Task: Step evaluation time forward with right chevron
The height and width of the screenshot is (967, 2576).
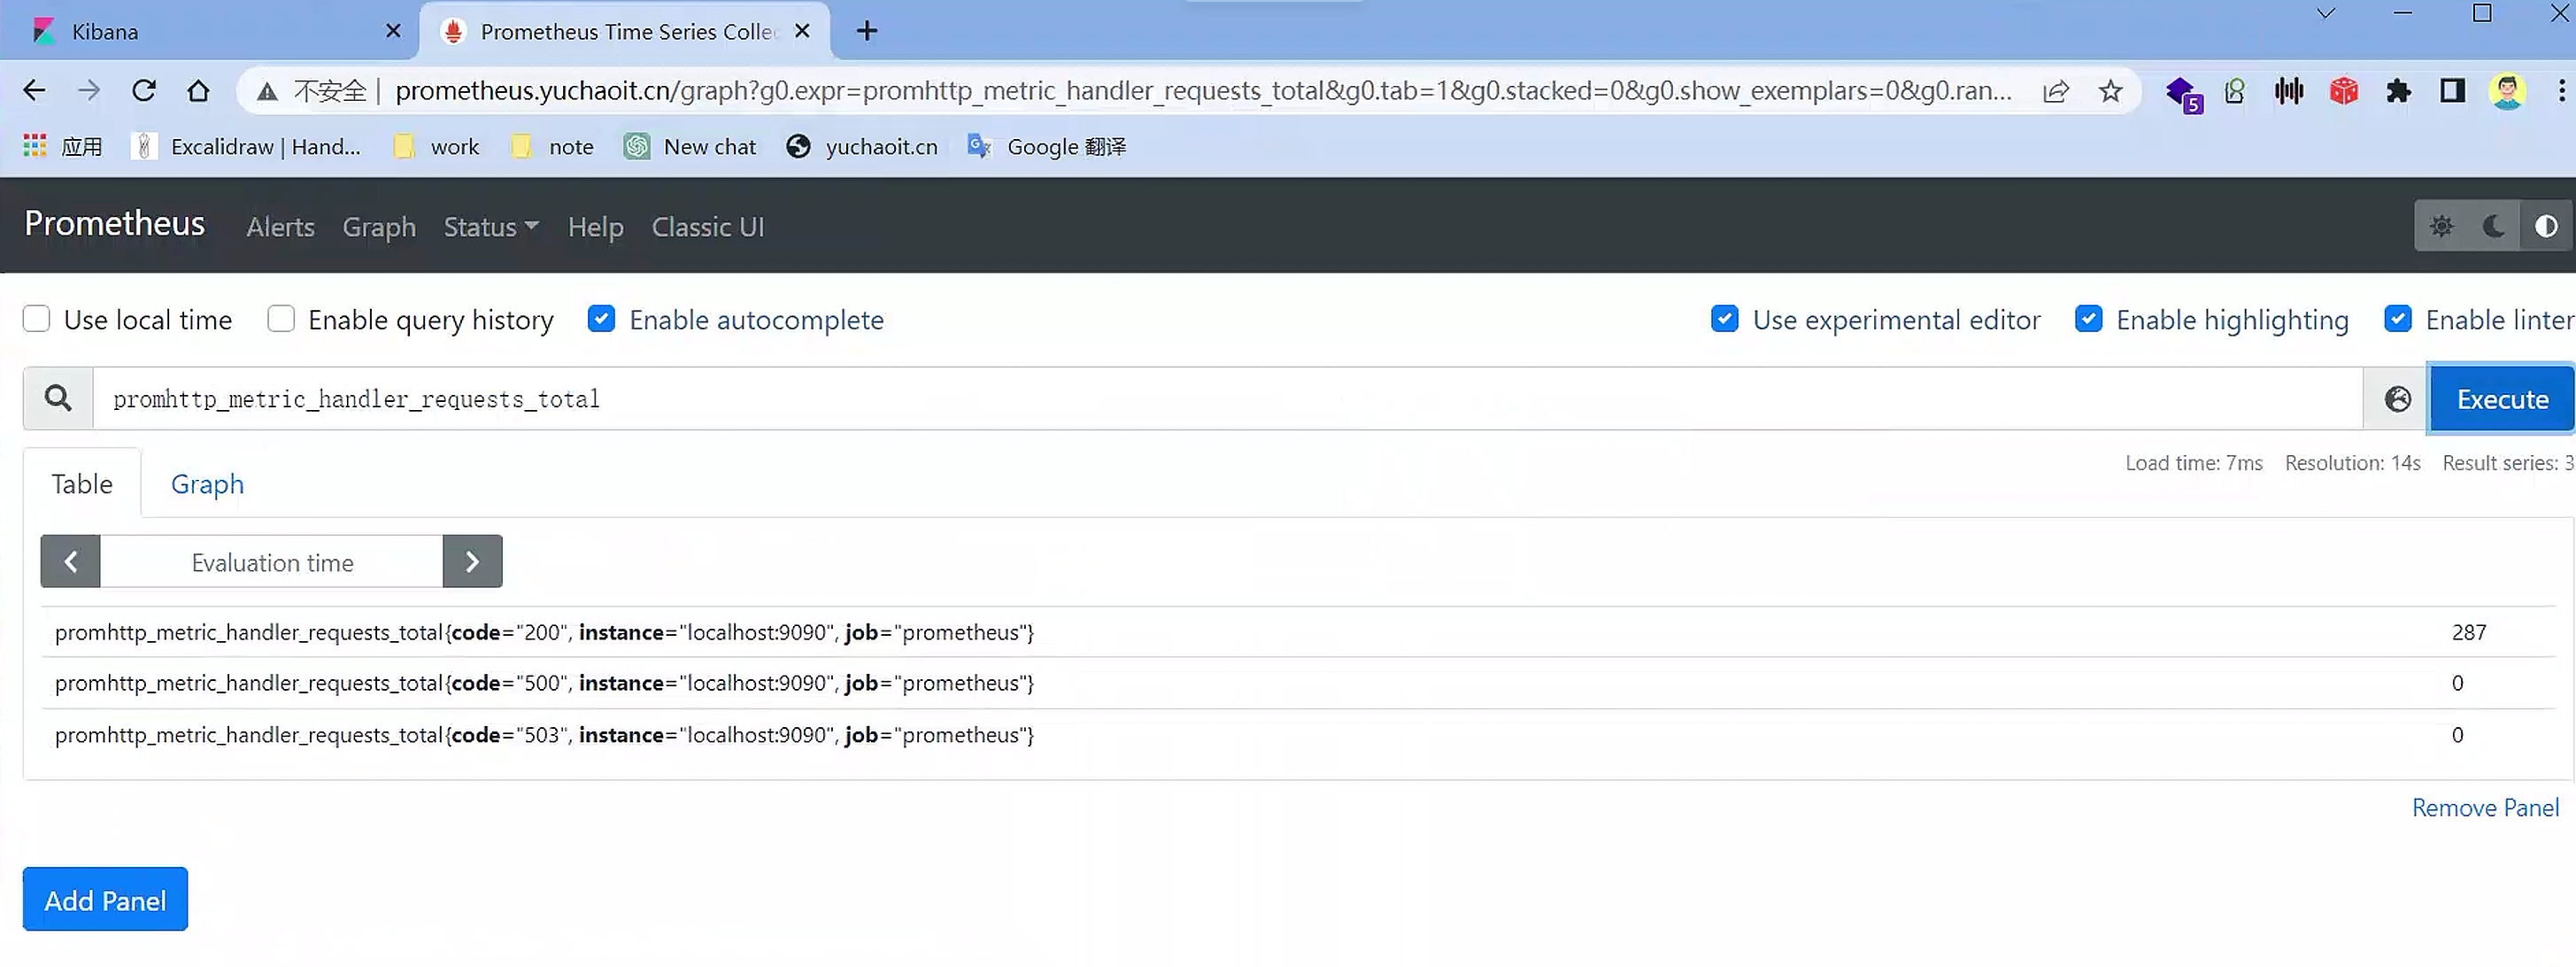Action: click(x=472, y=562)
